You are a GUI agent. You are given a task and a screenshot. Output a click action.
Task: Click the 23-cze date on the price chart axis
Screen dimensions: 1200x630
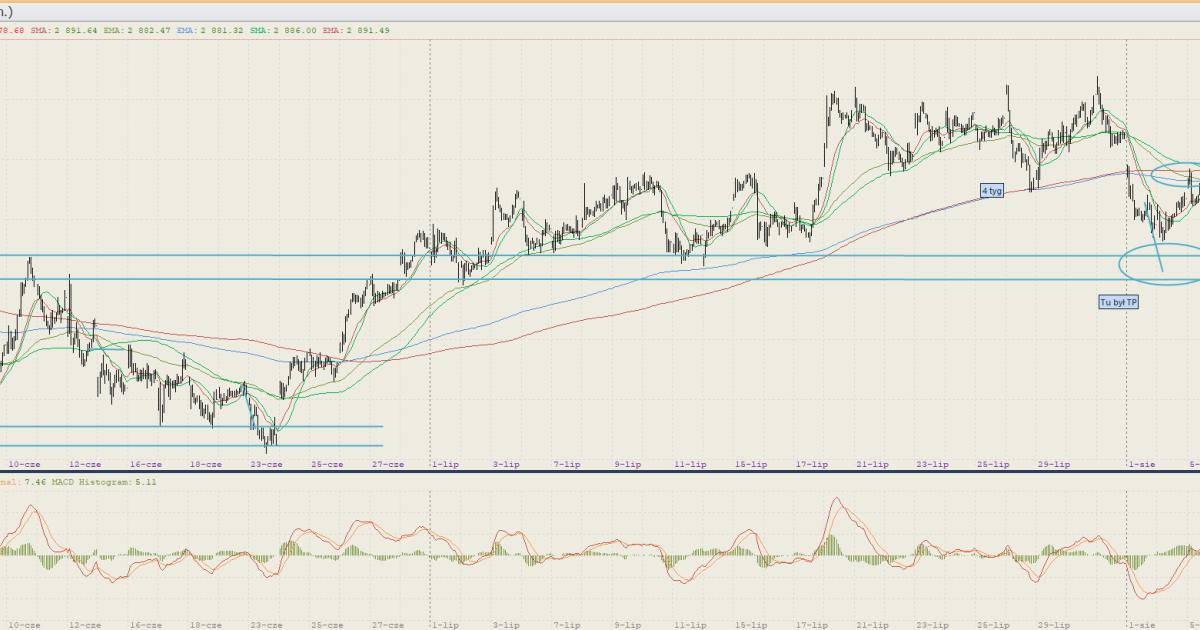pos(266,464)
